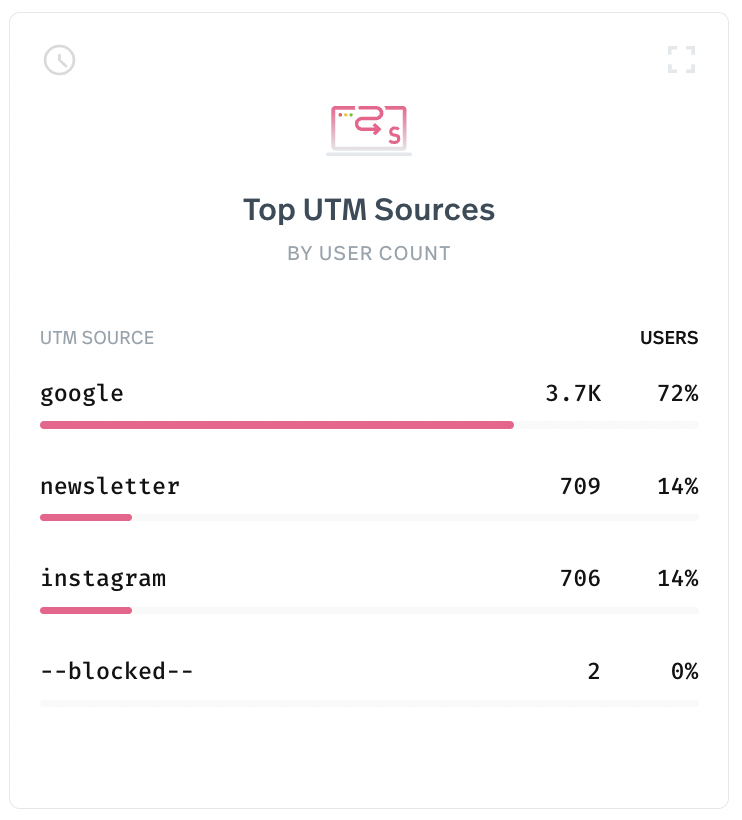The width and height of the screenshot is (742, 820).
Task: Click the instagram pink progress bar
Action: coord(86,610)
